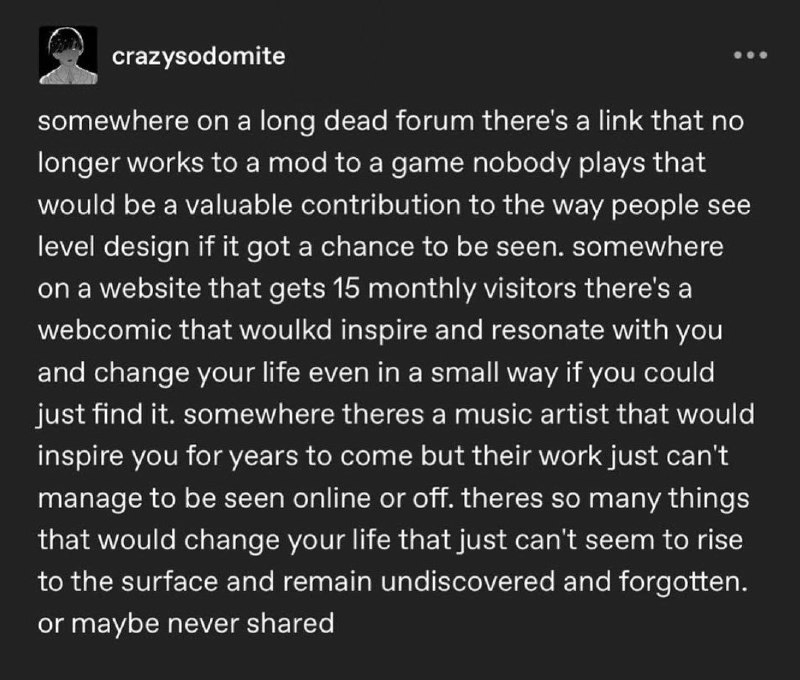Image resolution: width=800 pixels, height=680 pixels.
Task: Click the crazysodomite profile avatar
Action: coord(68,55)
